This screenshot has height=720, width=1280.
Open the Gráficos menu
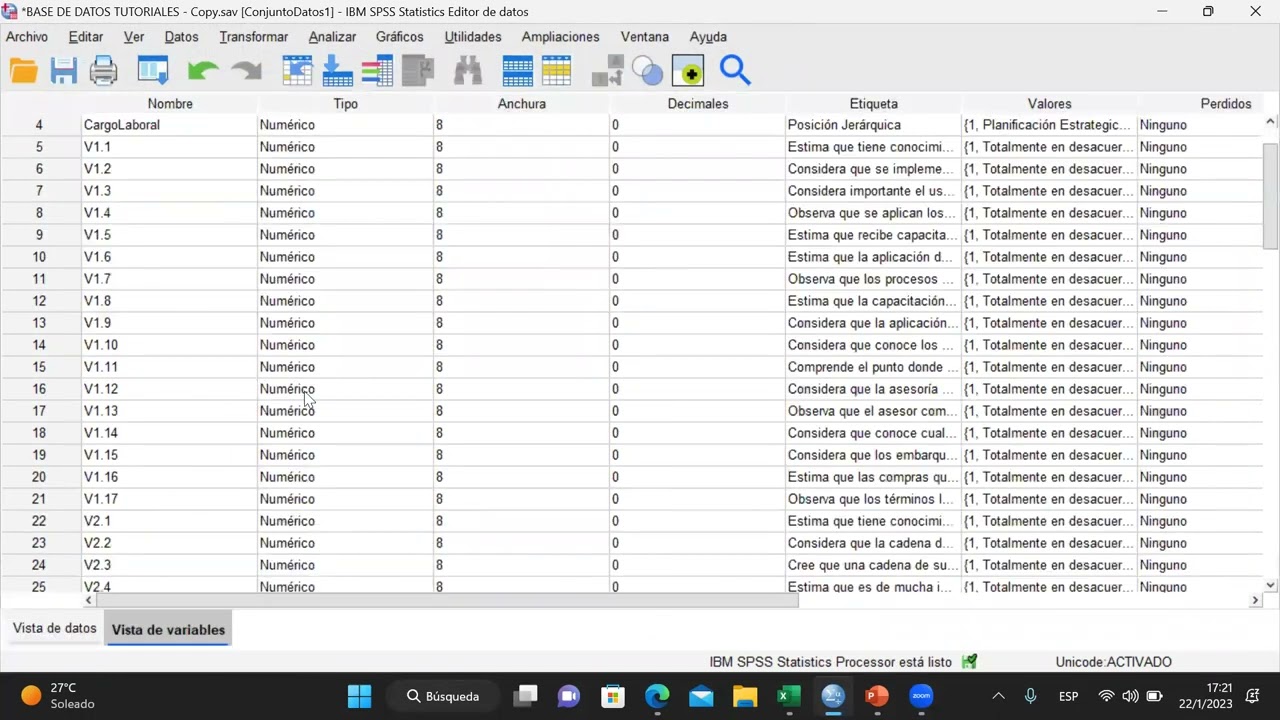click(x=400, y=37)
